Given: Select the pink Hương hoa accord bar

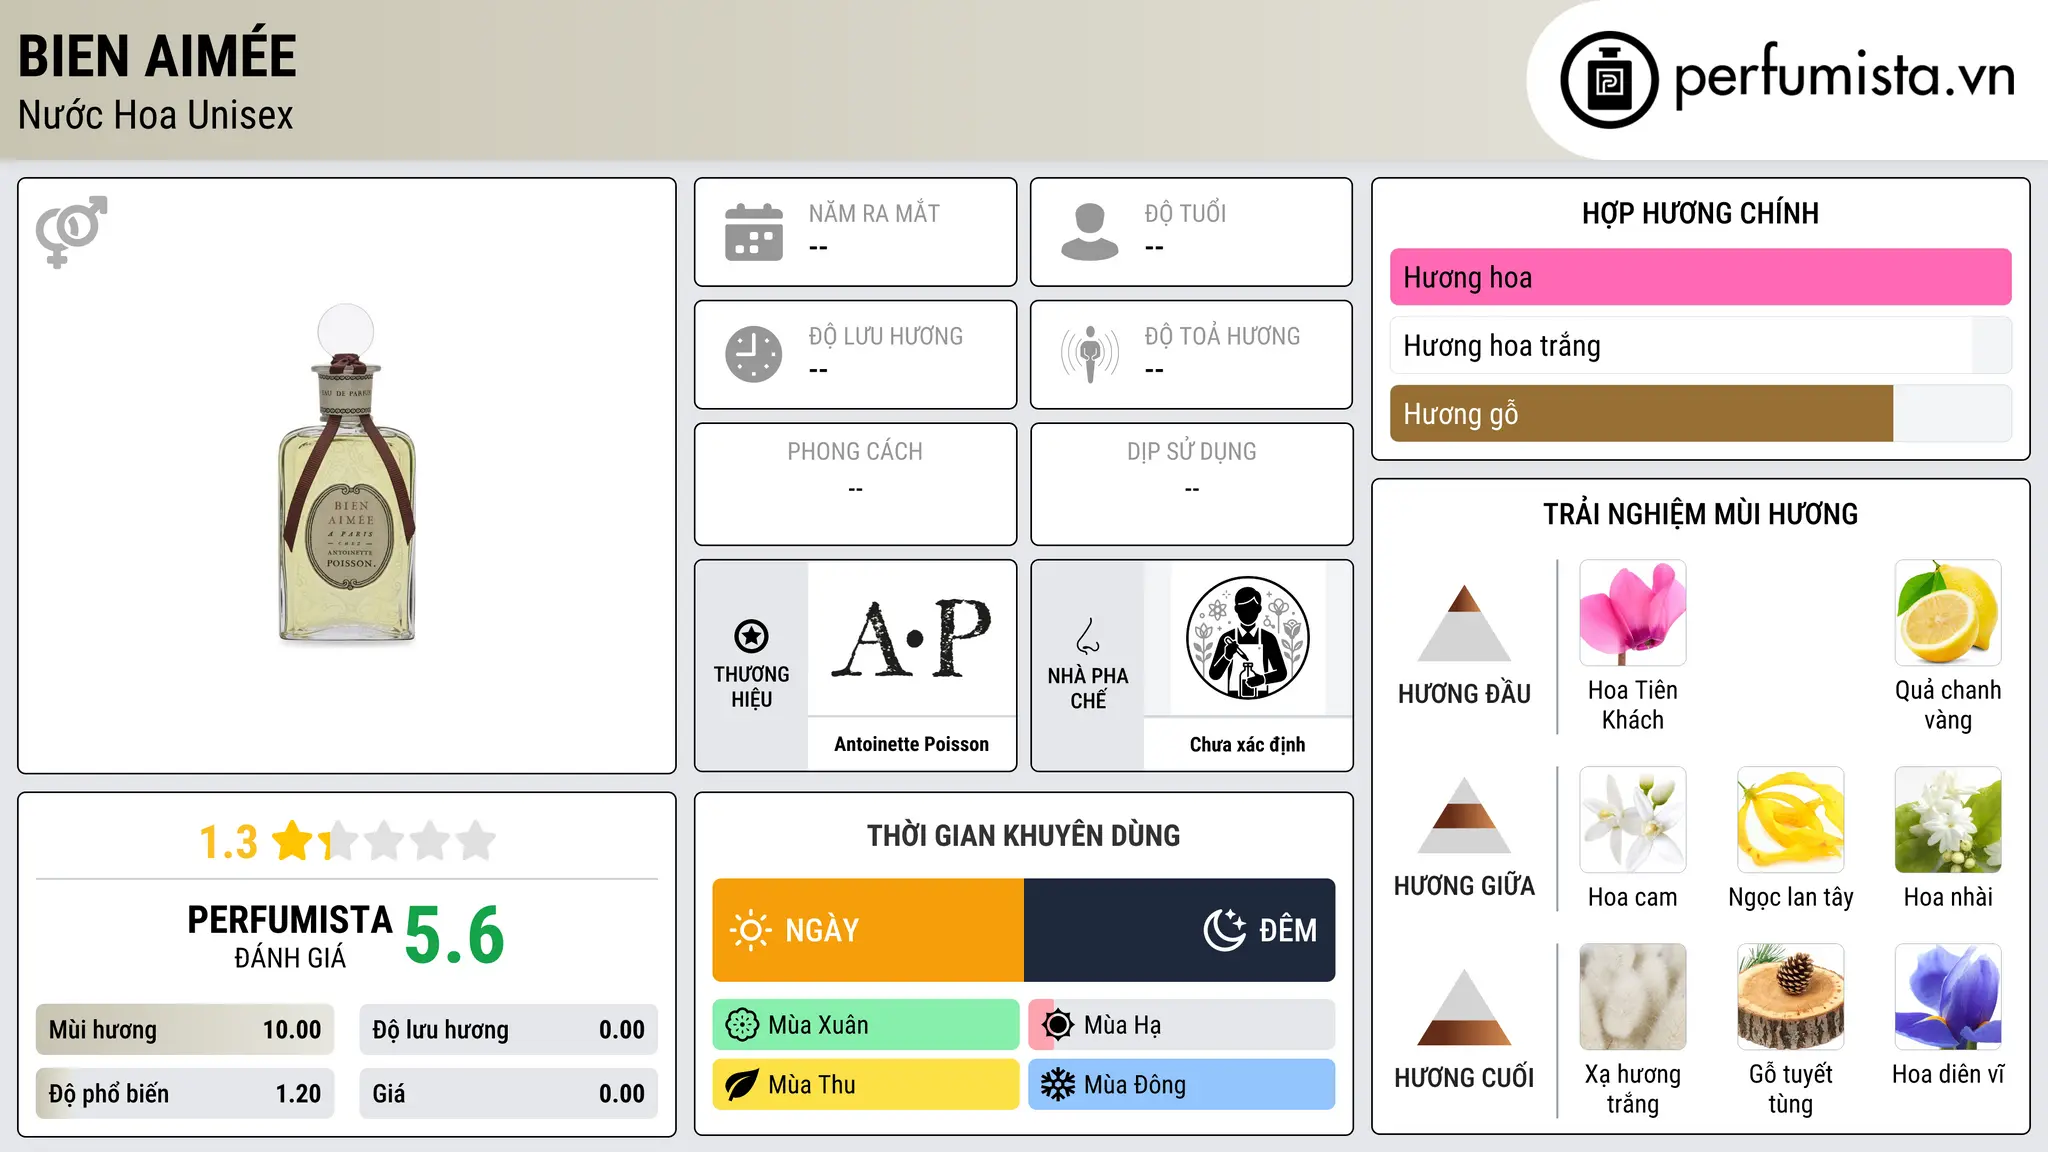Looking at the screenshot, I should pyautogui.click(x=1700, y=277).
